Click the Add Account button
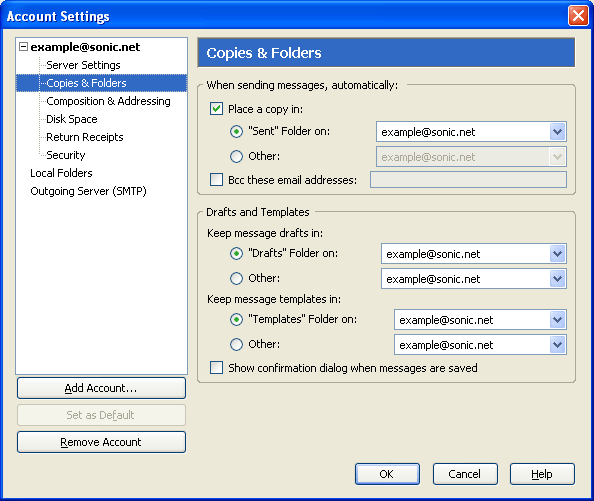Screen dimensions: 594x501 click(x=101, y=388)
